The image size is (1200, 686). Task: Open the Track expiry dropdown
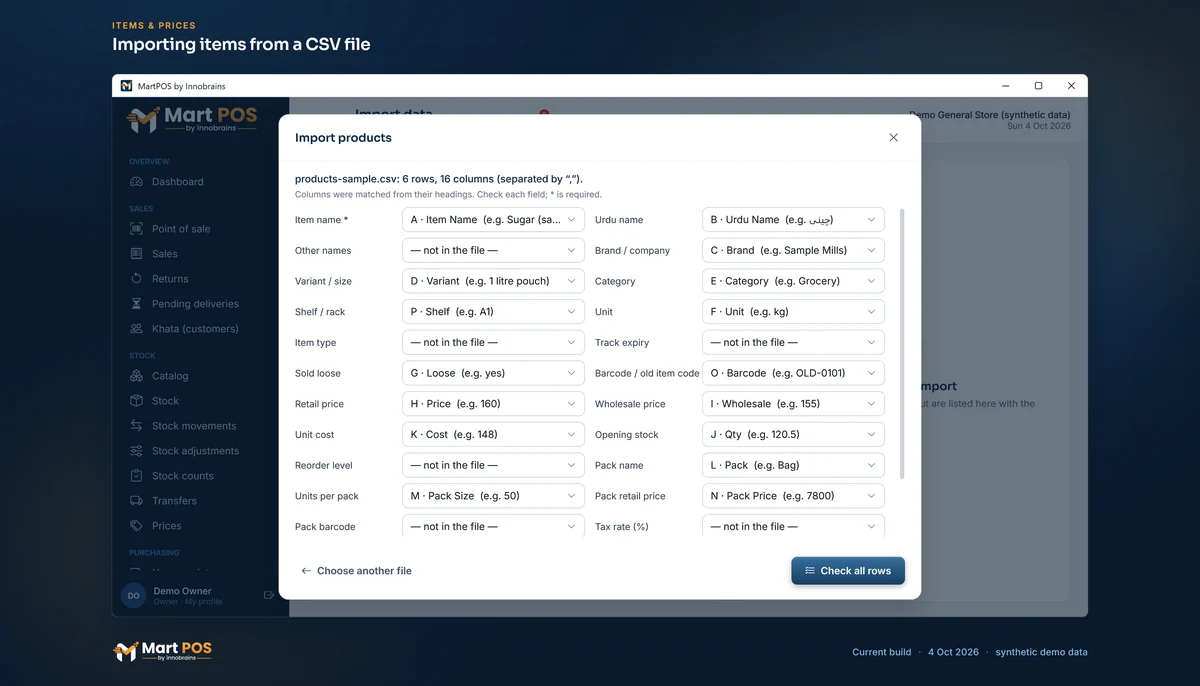[793, 342]
